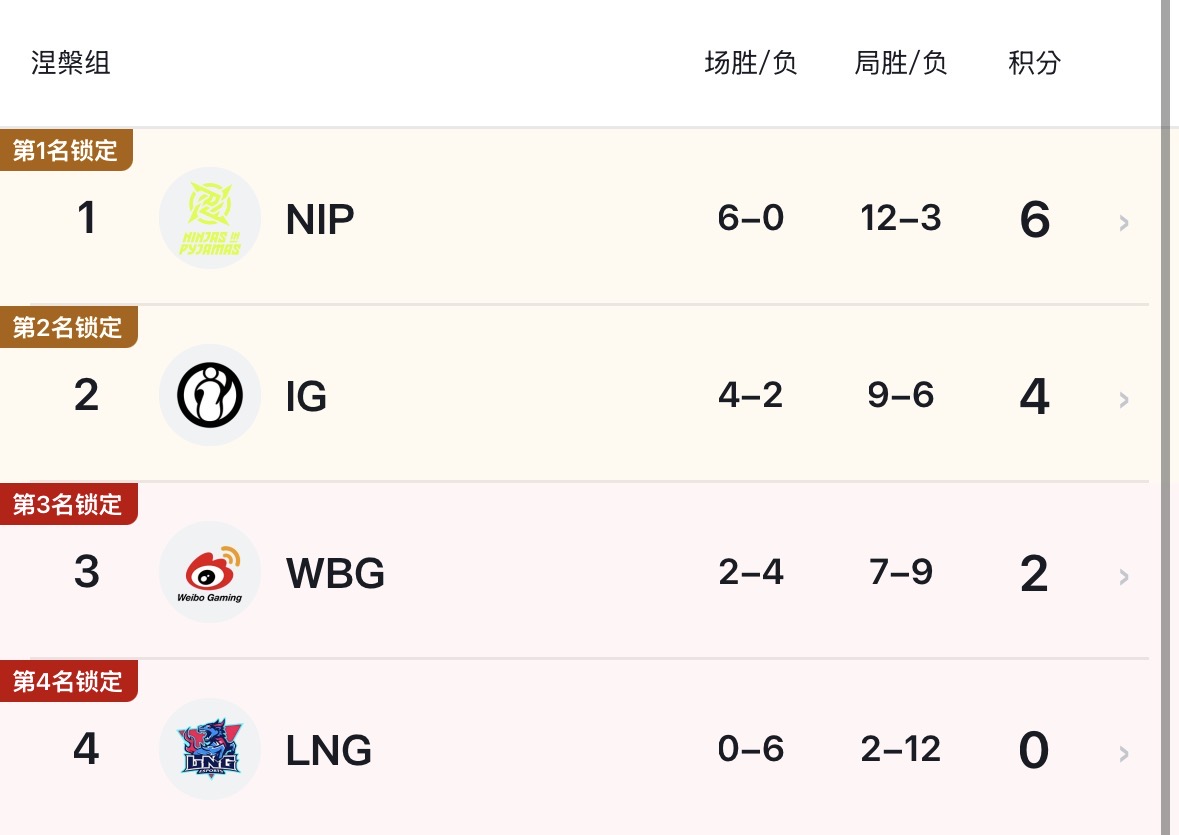Click the 积分 column header
Screen dimensions: 1179x835
tap(1035, 62)
